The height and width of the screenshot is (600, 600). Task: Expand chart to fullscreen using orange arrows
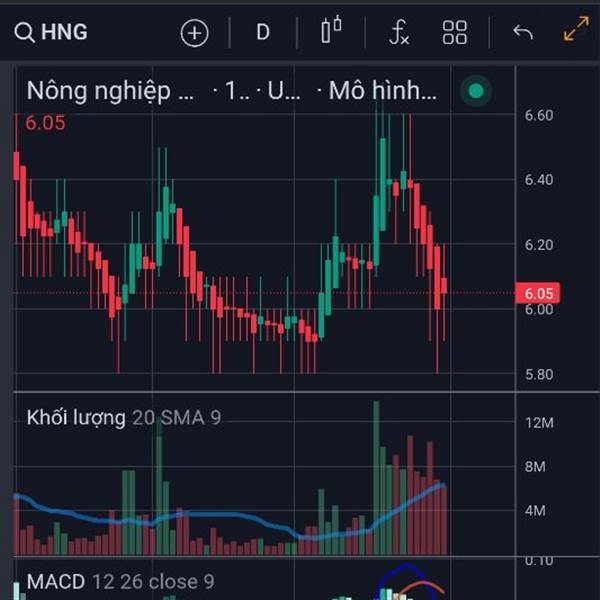coord(576,28)
